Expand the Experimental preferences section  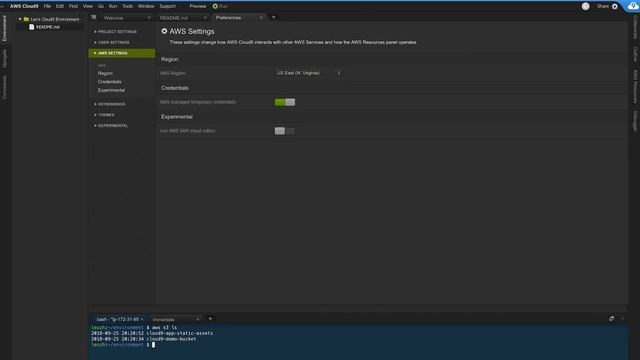pyautogui.click(x=111, y=126)
